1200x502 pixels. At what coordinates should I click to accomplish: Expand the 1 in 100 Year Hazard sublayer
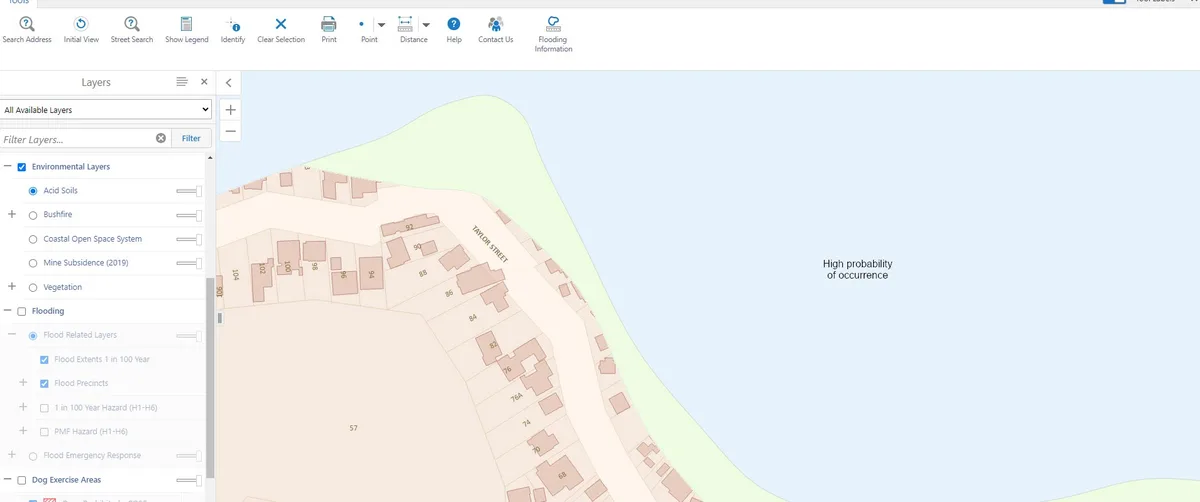point(23,407)
